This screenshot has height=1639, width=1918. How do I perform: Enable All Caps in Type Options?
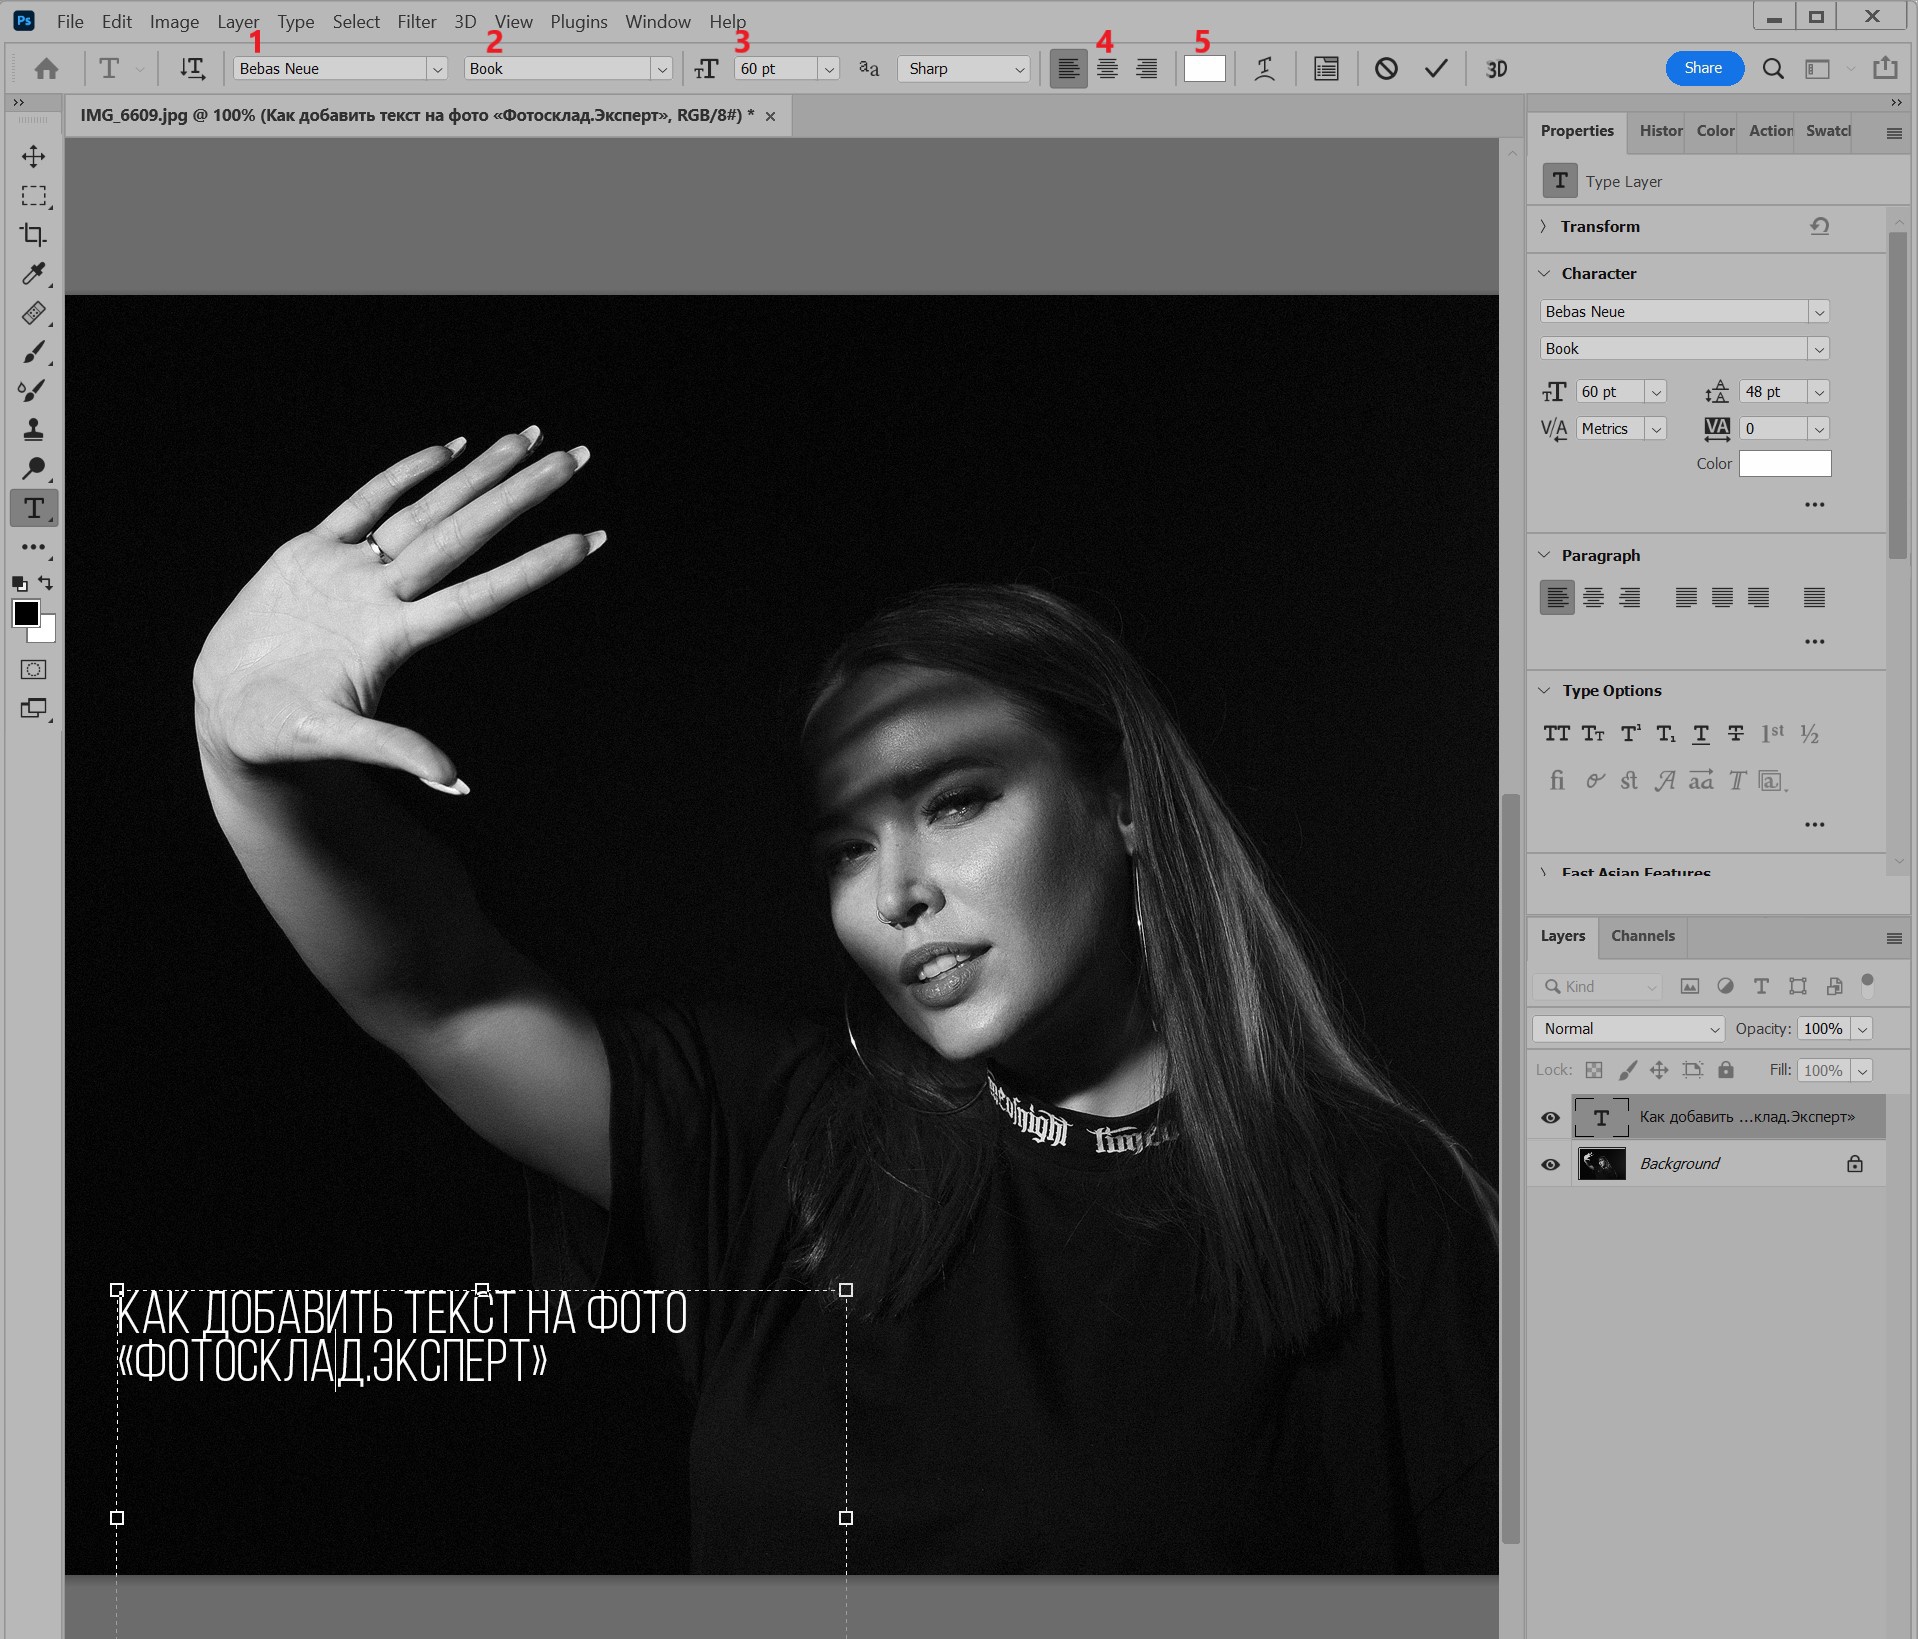point(1556,734)
